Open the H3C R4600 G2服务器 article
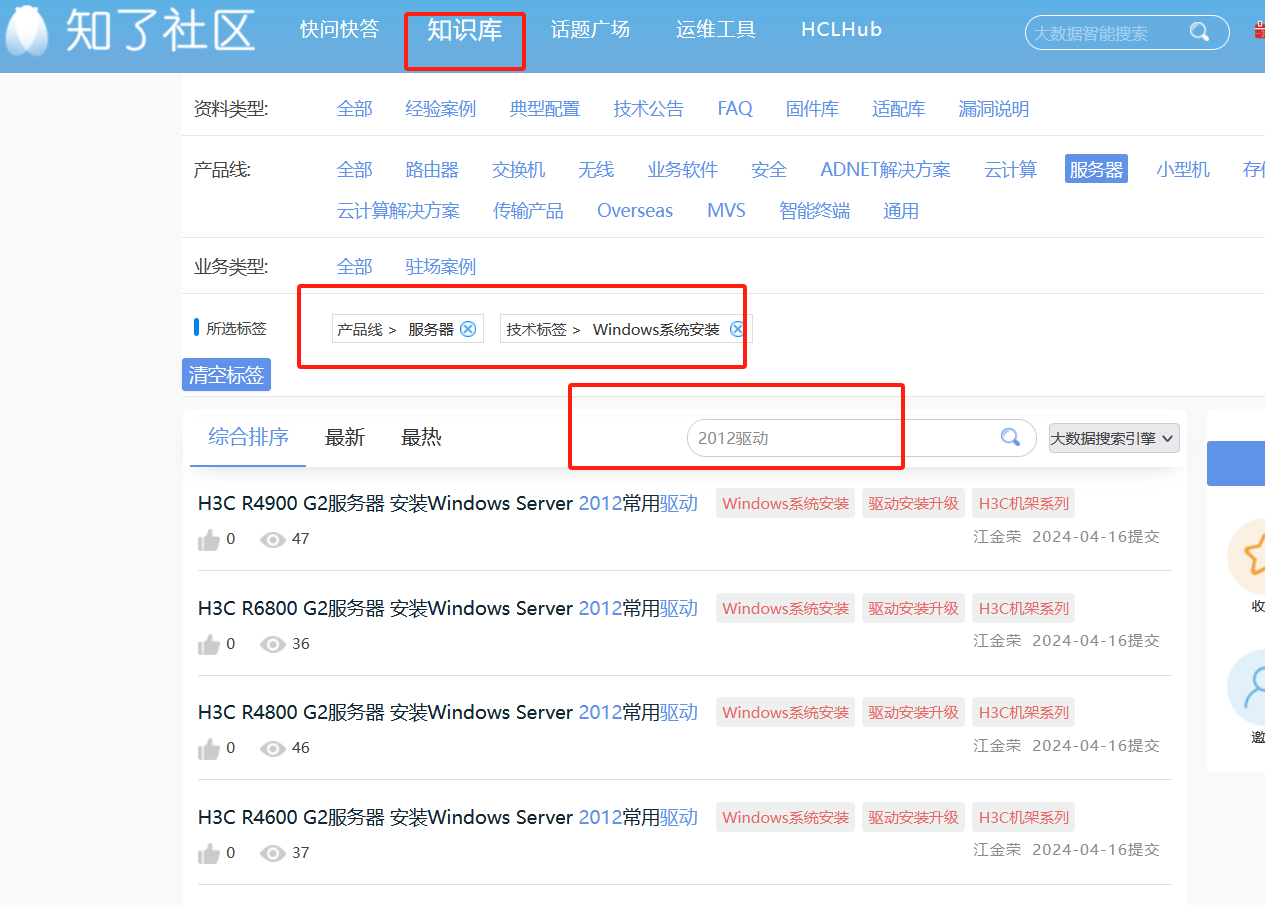The width and height of the screenshot is (1265, 905). pos(448,817)
